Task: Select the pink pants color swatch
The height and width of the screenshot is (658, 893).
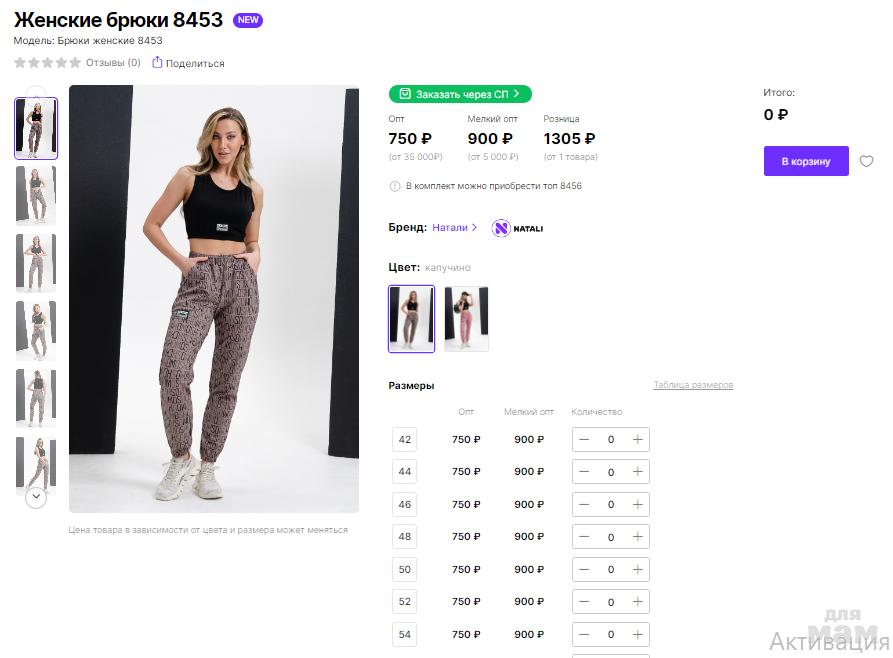Action: click(x=466, y=319)
